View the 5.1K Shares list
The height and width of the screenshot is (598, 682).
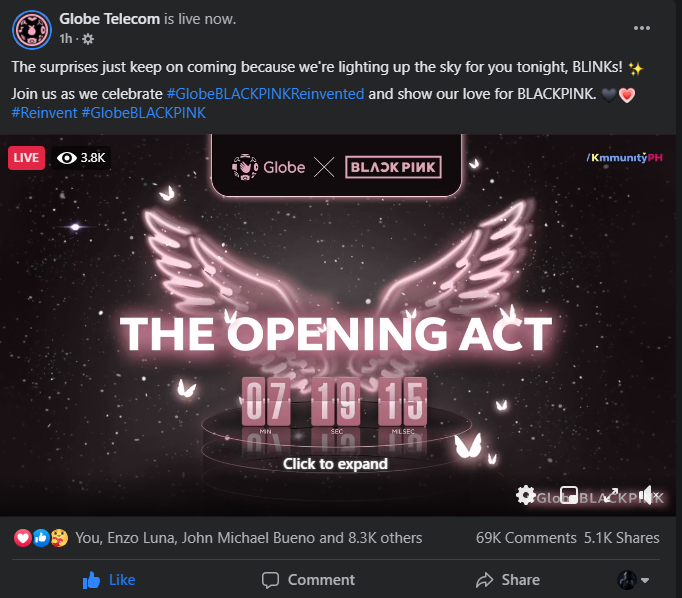click(622, 538)
